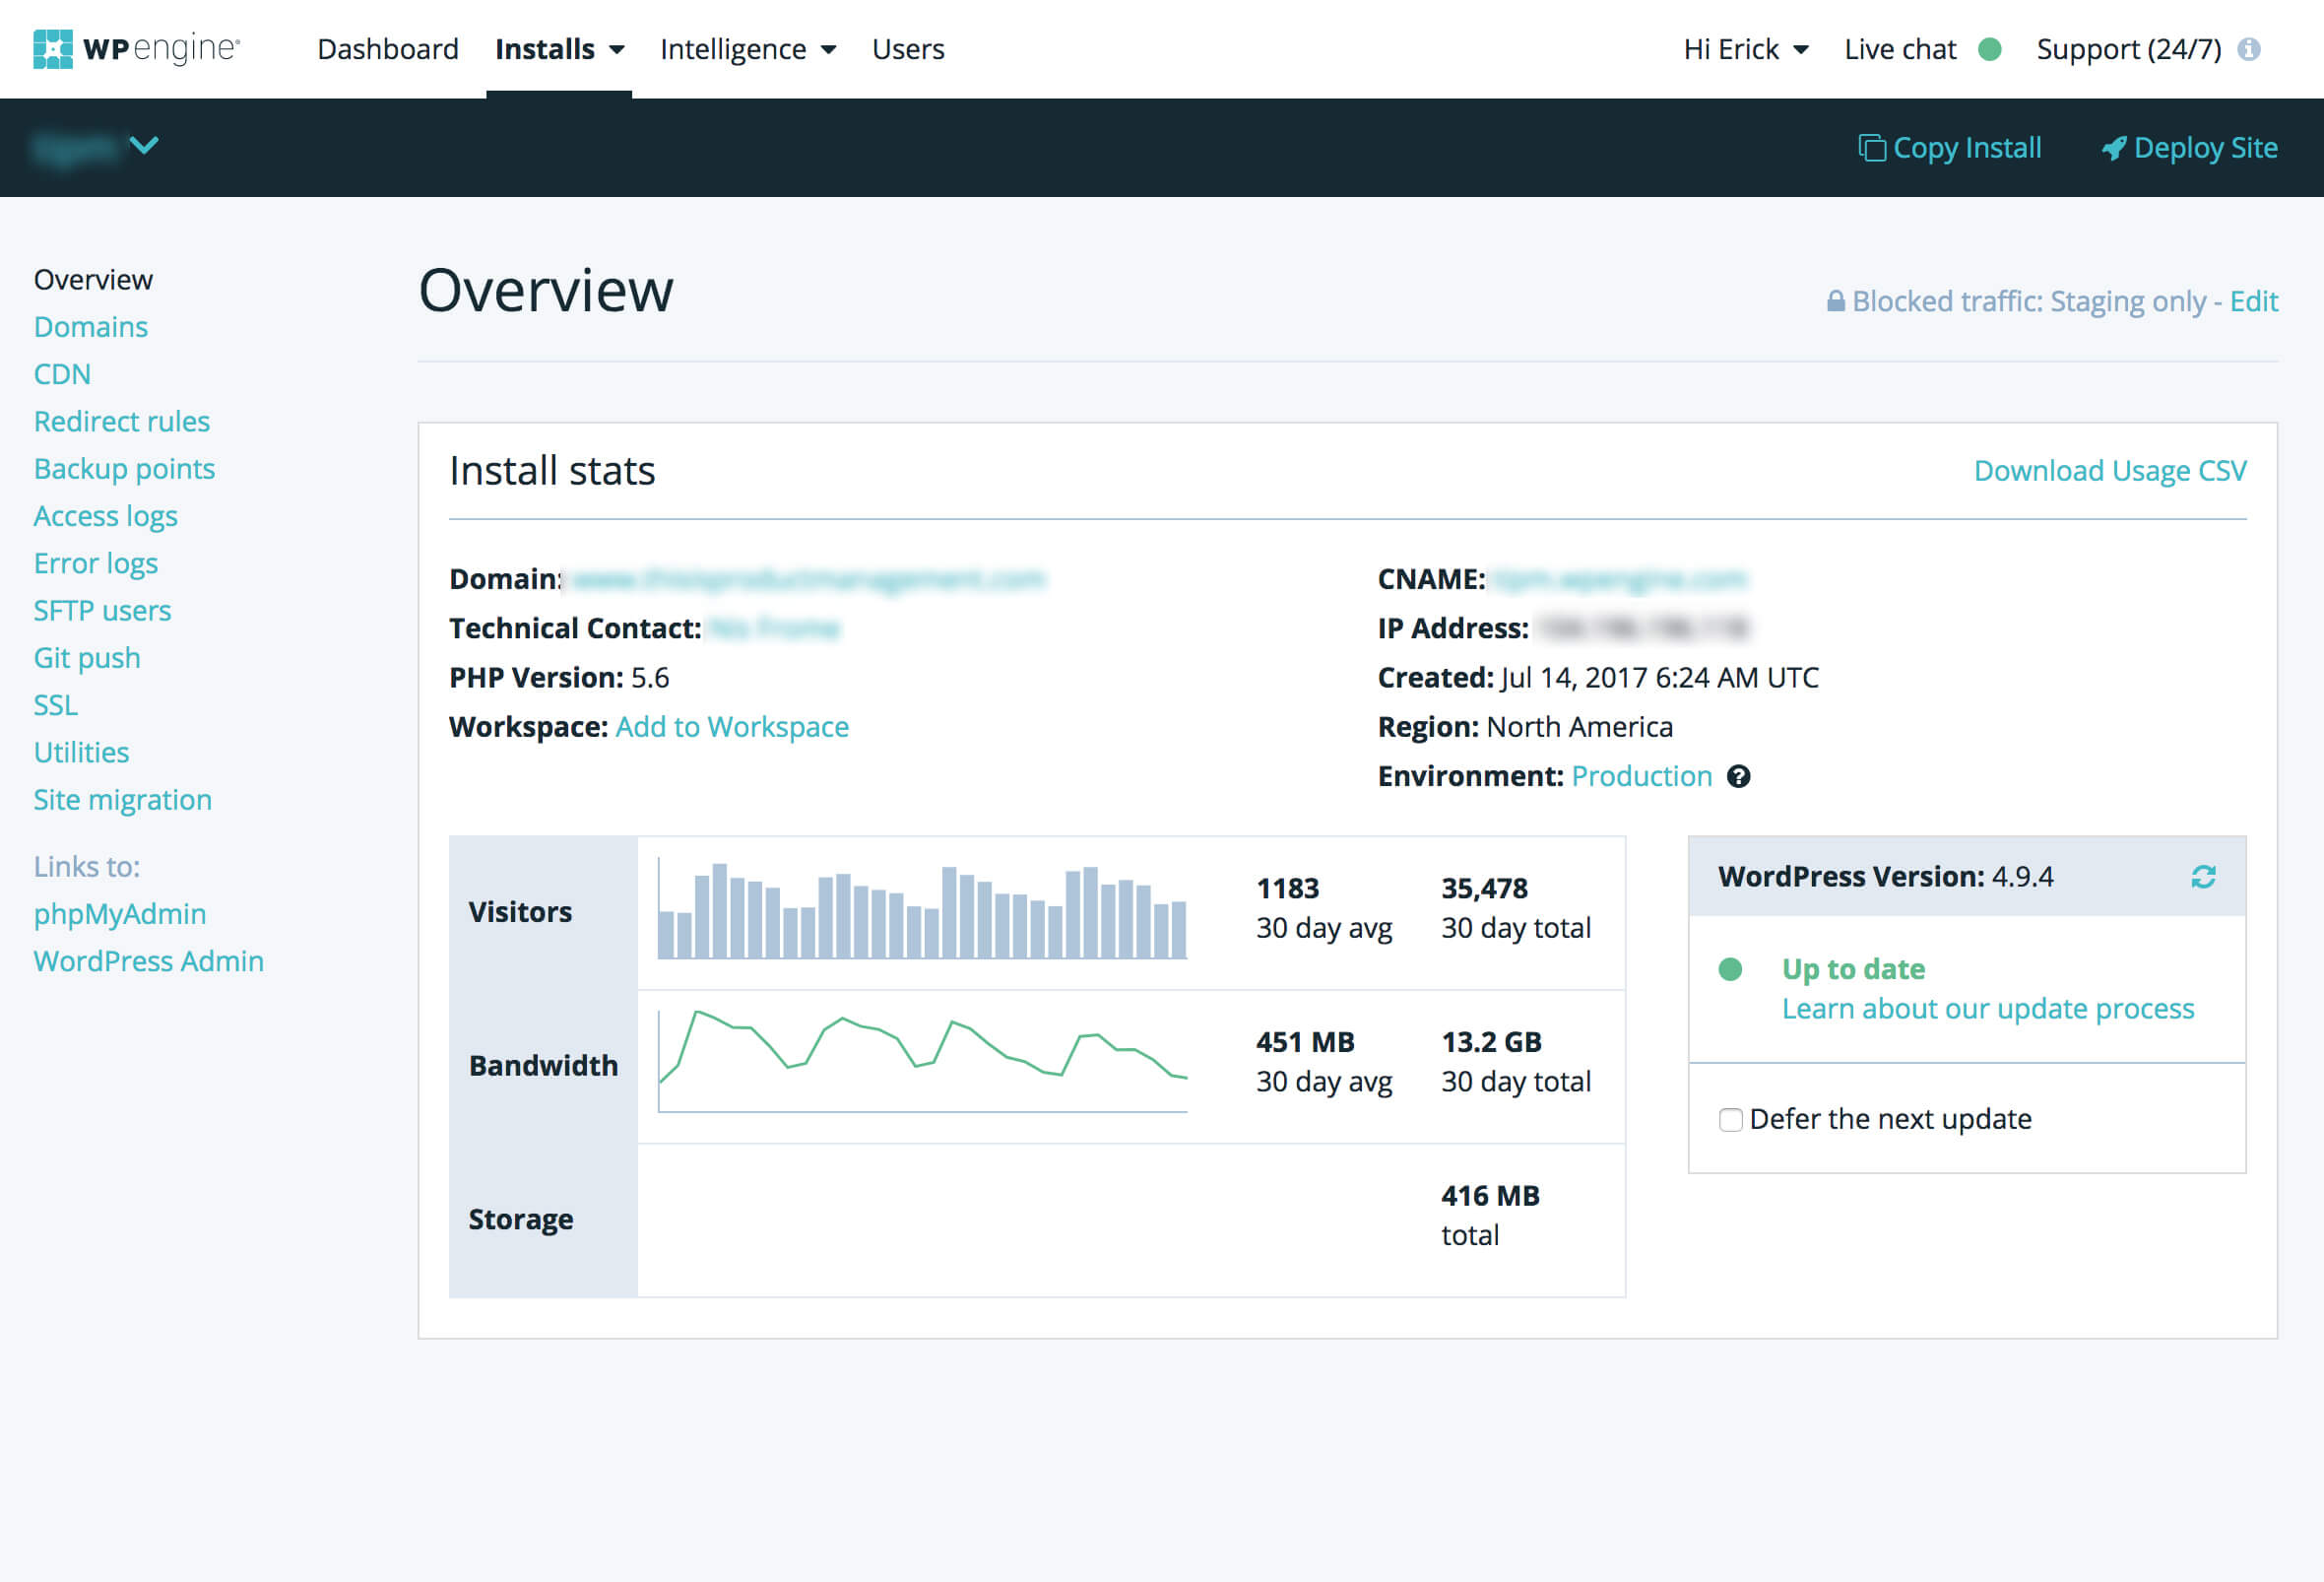Click Add to Workspace link
The width and height of the screenshot is (2324, 1582).
732,727
